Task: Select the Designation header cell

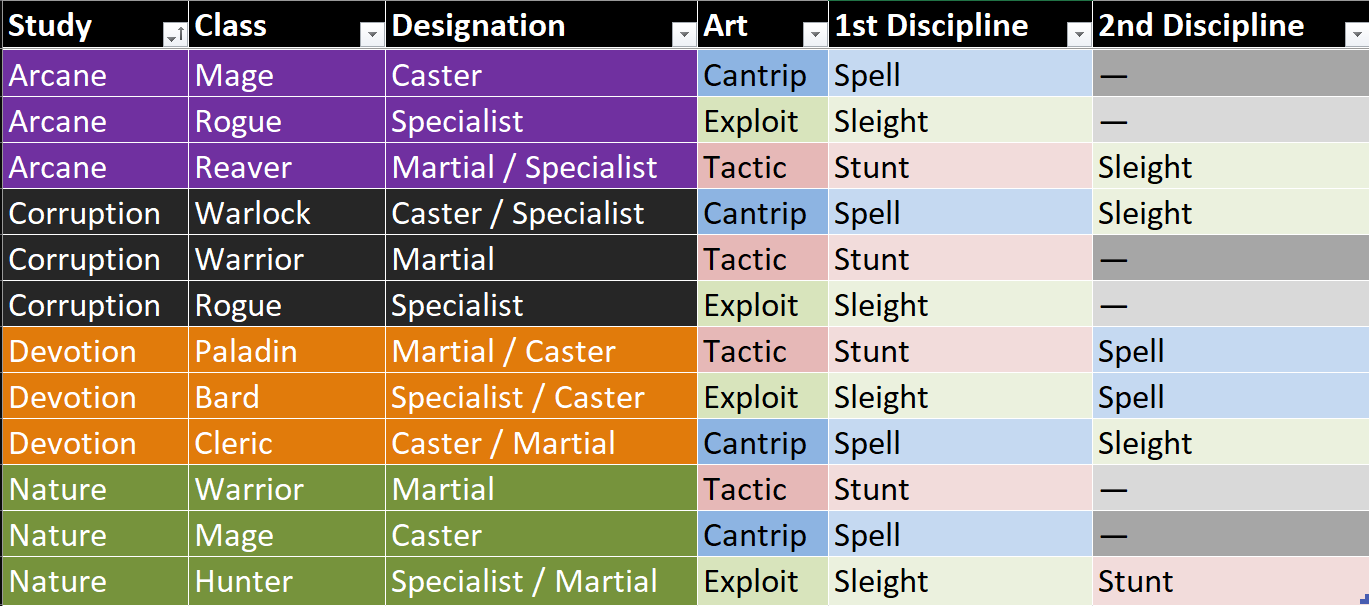Action: 541,25
